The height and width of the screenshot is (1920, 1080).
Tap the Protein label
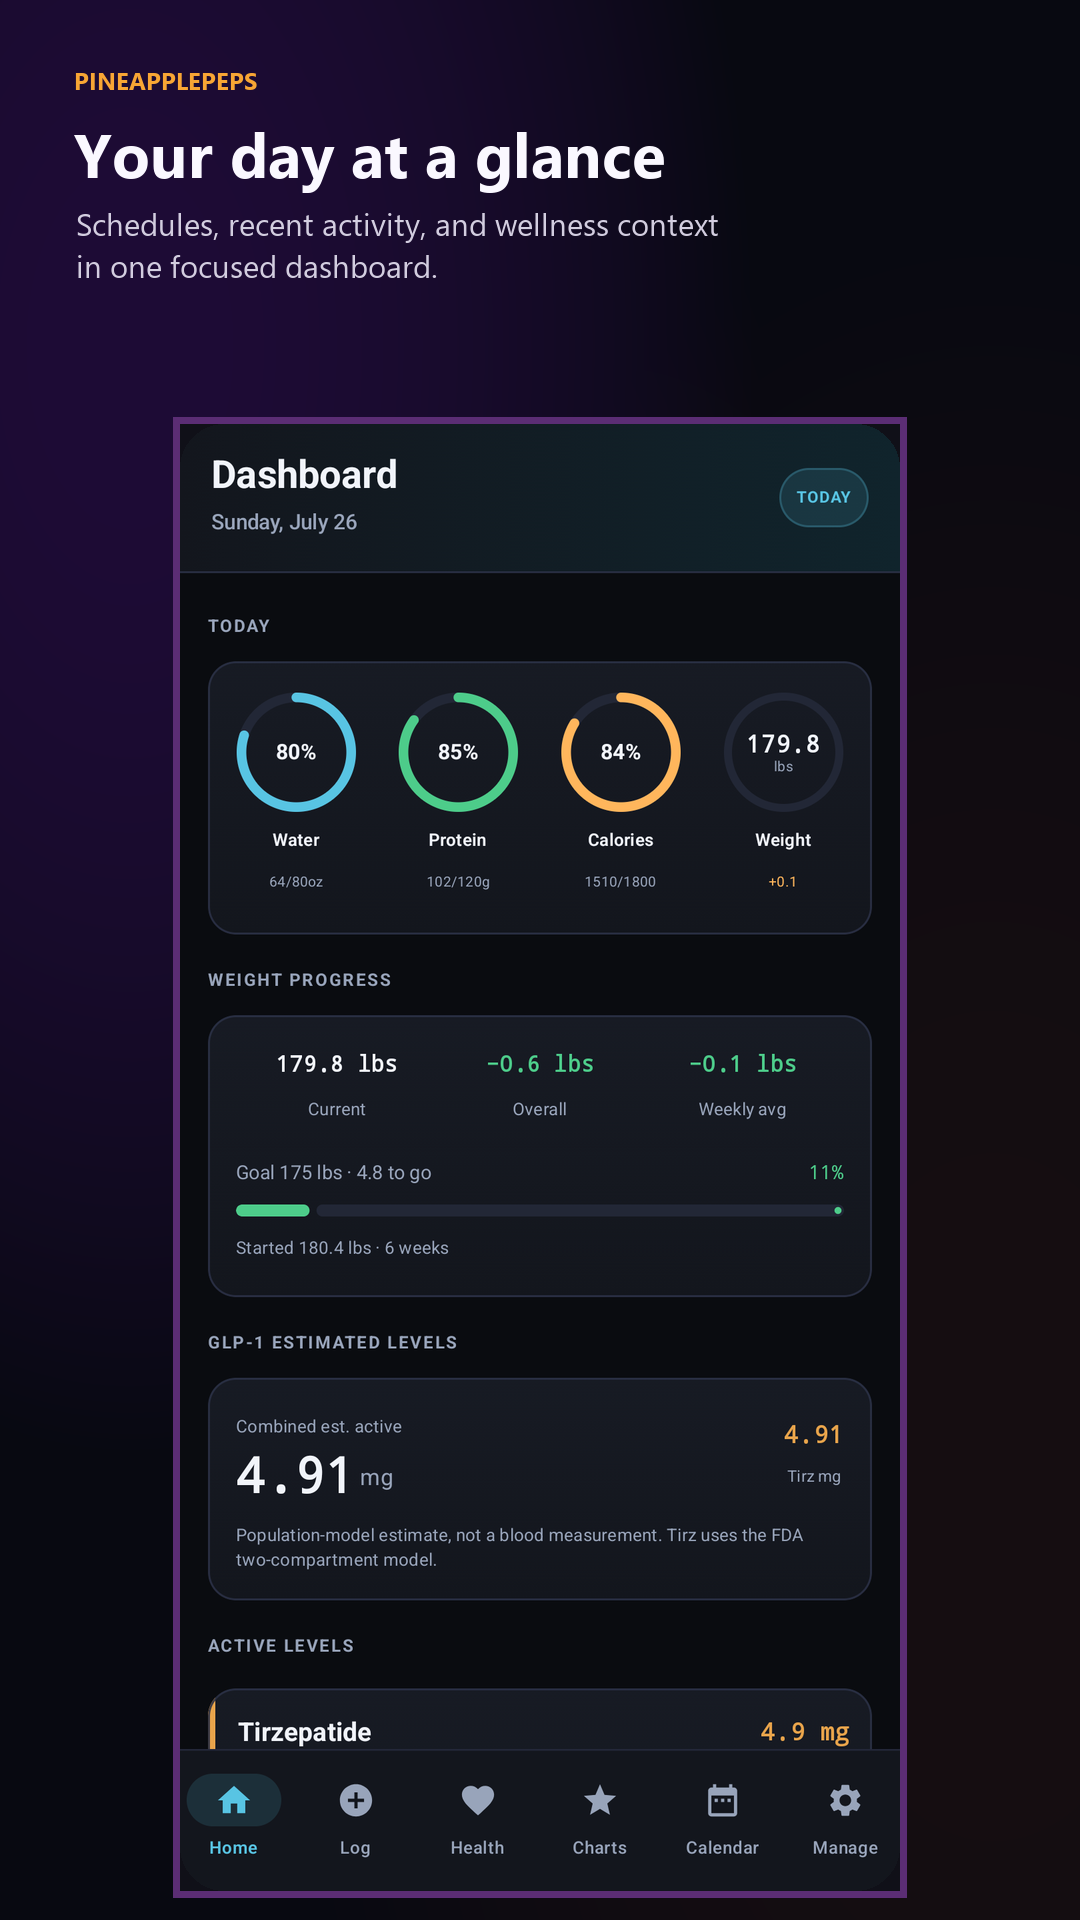pos(458,840)
